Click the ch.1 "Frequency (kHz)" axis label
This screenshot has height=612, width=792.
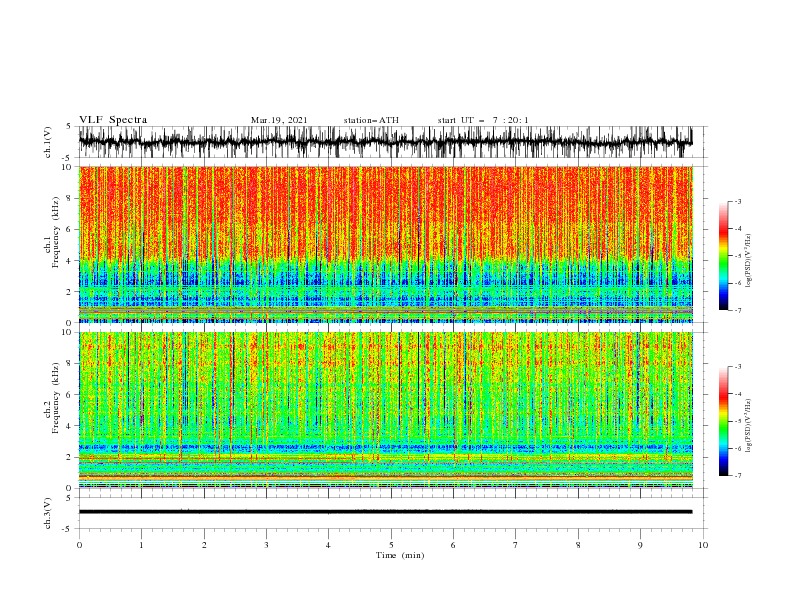click(56, 230)
